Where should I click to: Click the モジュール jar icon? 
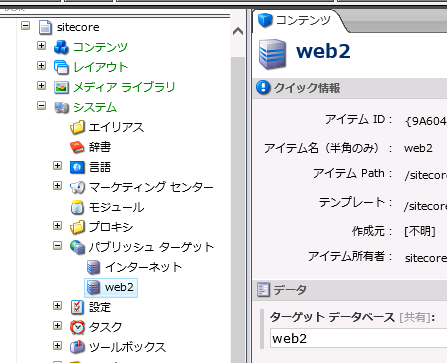tap(77, 207)
